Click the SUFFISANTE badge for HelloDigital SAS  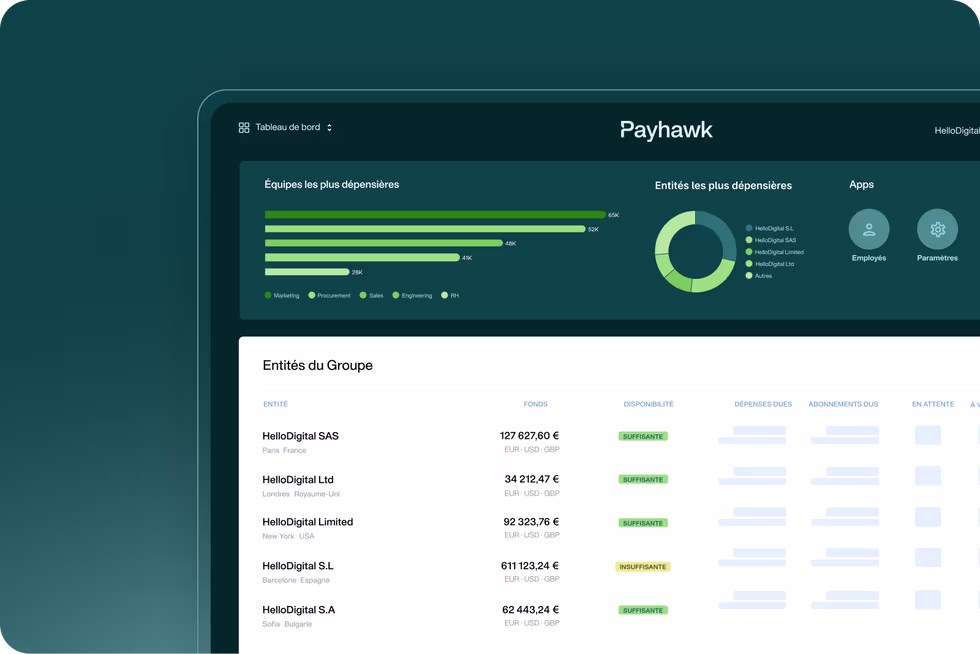pyautogui.click(x=643, y=436)
